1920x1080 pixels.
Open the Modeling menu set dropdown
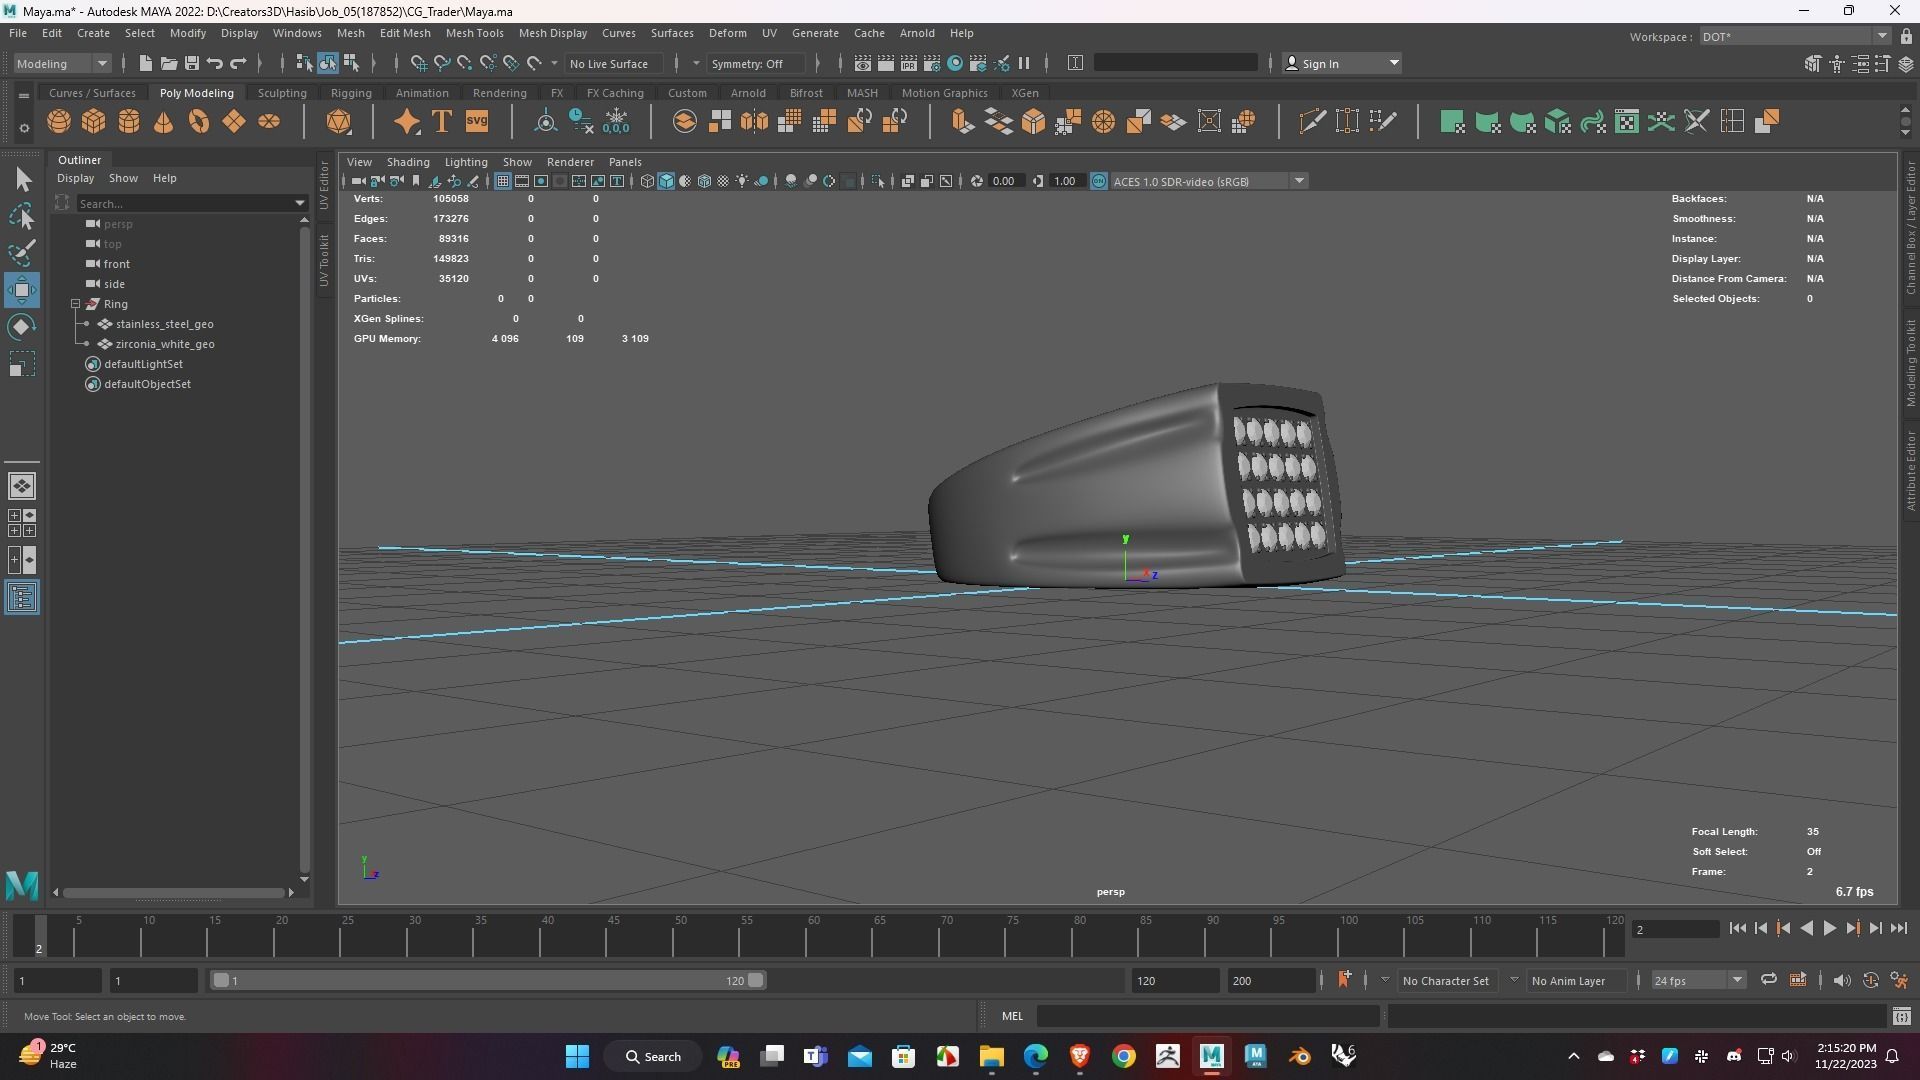[61, 63]
